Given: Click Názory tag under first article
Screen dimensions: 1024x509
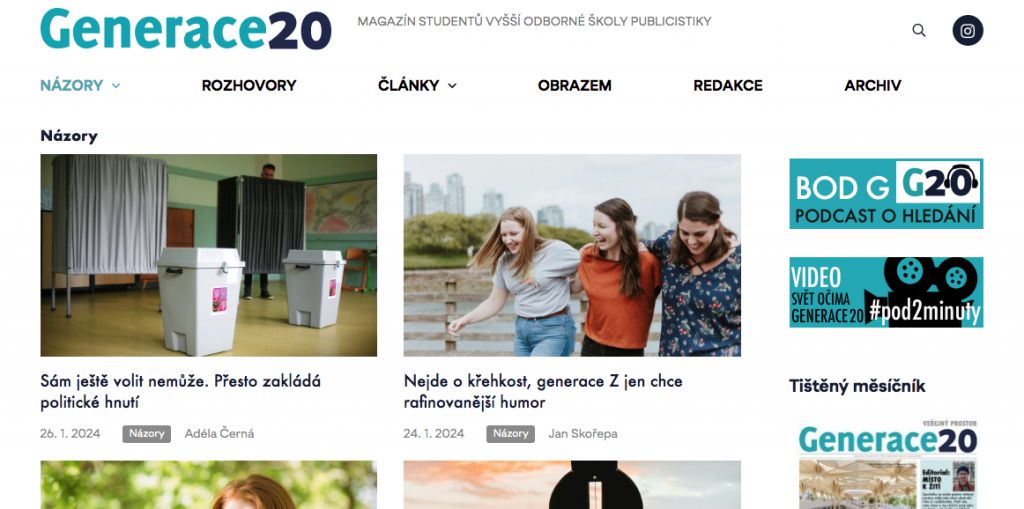Looking at the screenshot, I should 146,434.
